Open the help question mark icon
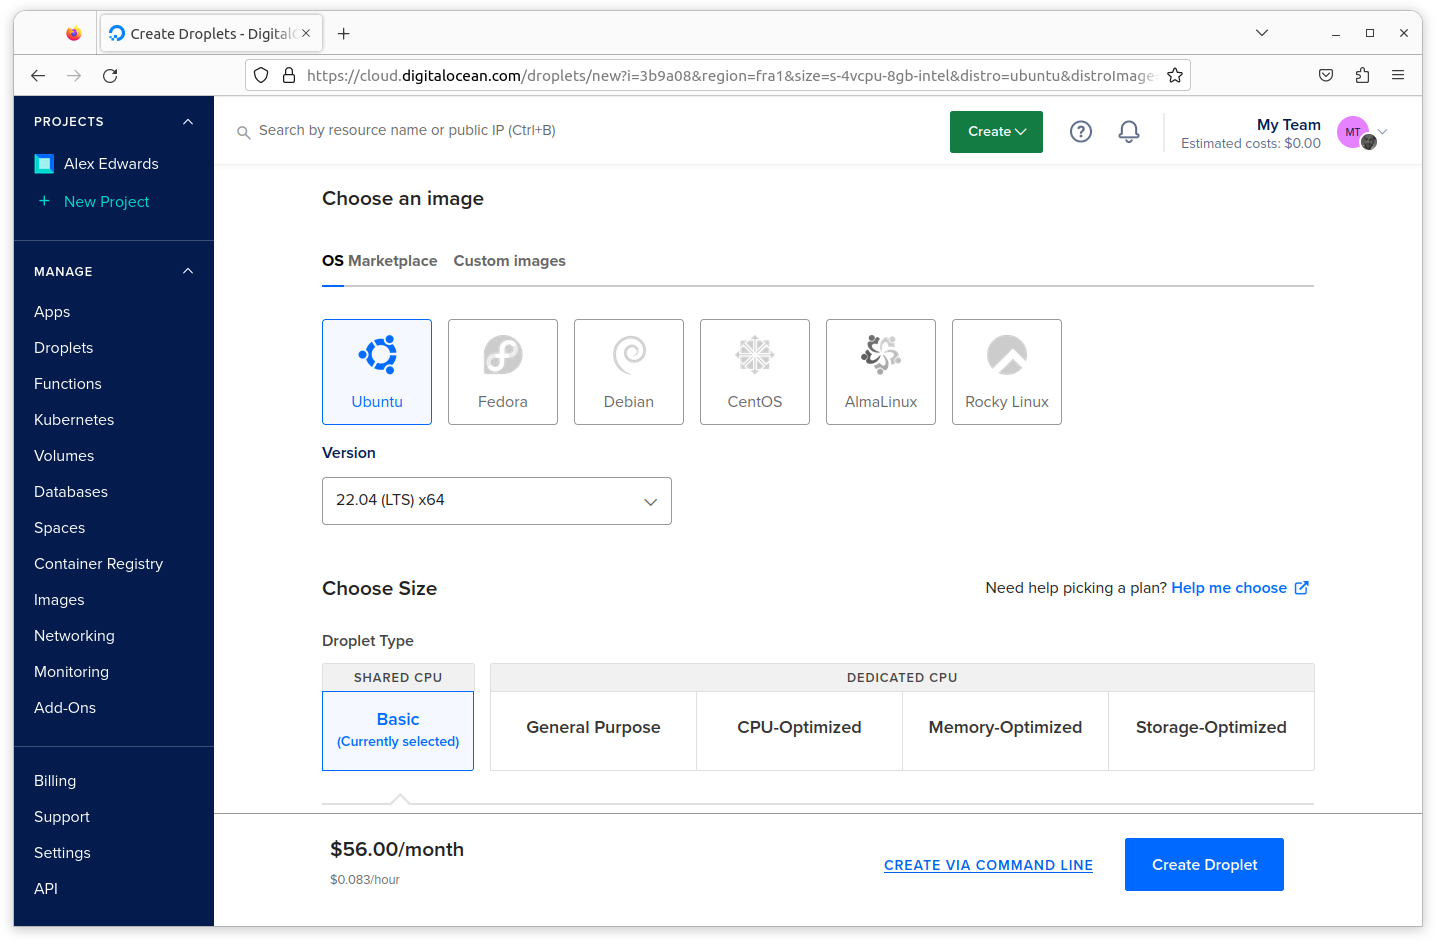This screenshot has width=1436, height=943. pyautogui.click(x=1080, y=132)
